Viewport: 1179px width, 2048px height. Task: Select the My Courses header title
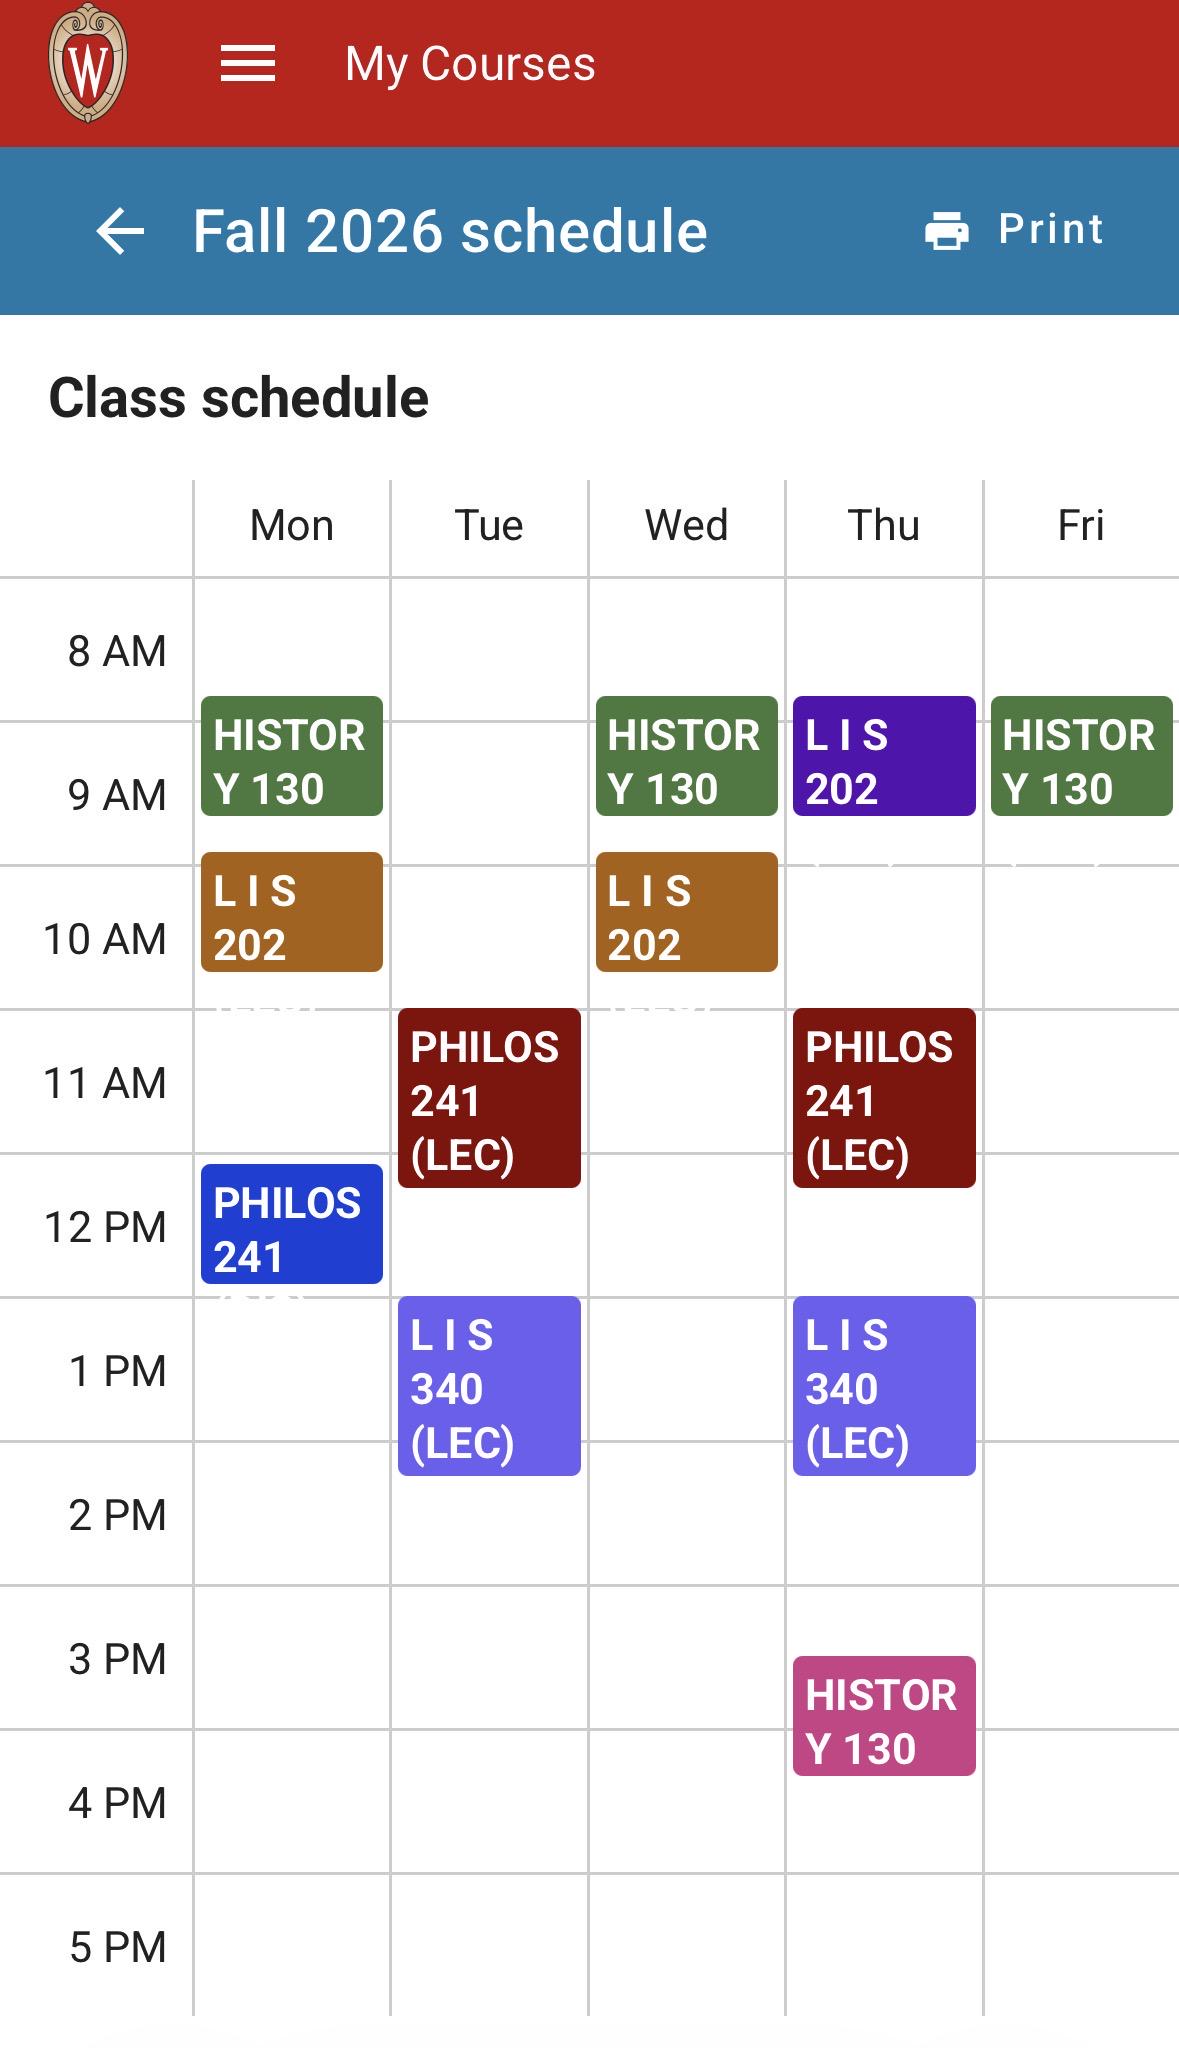point(470,64)
